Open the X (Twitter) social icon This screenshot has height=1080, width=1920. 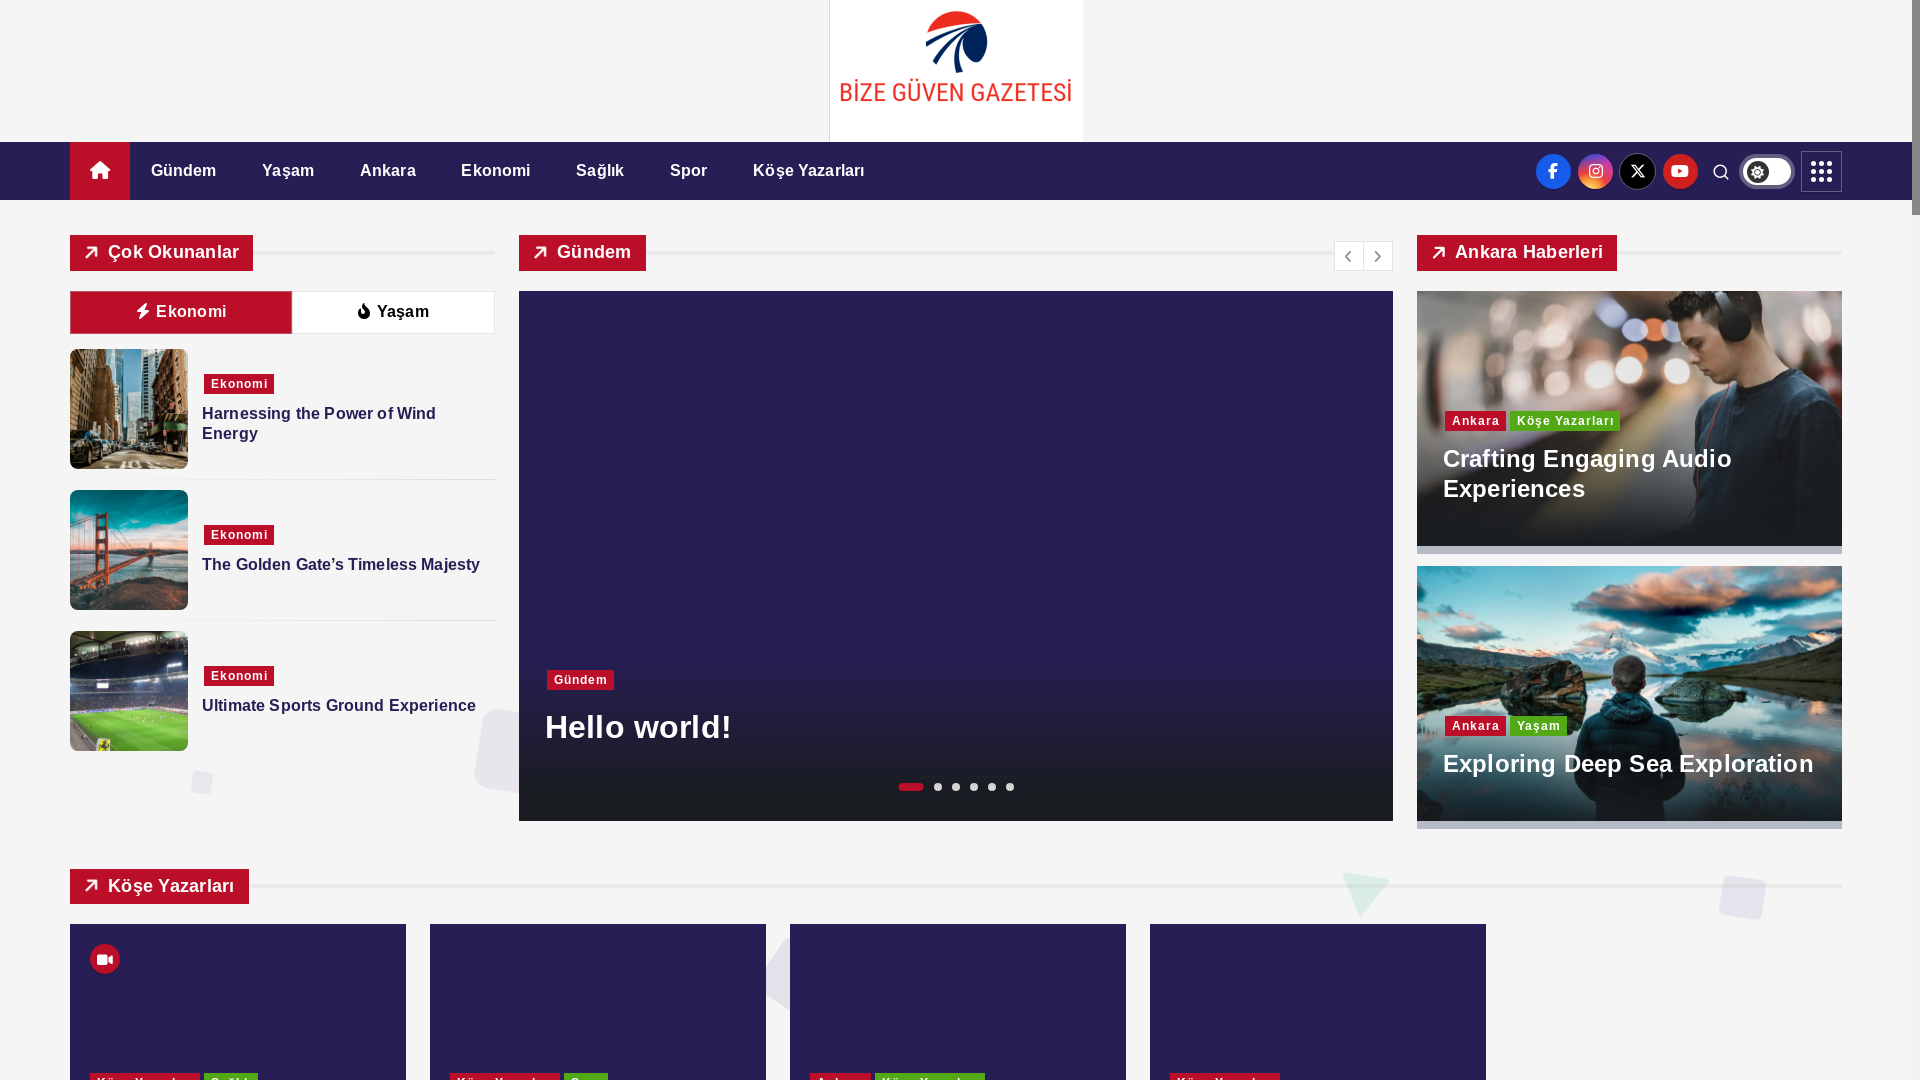pos(1638,172)
